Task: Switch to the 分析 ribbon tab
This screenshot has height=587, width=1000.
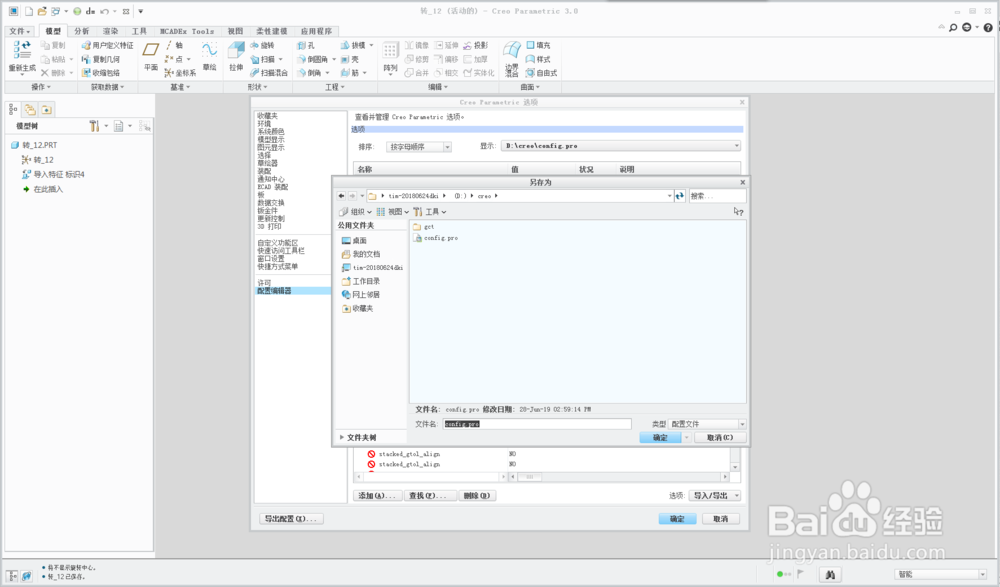Action: 82,31
